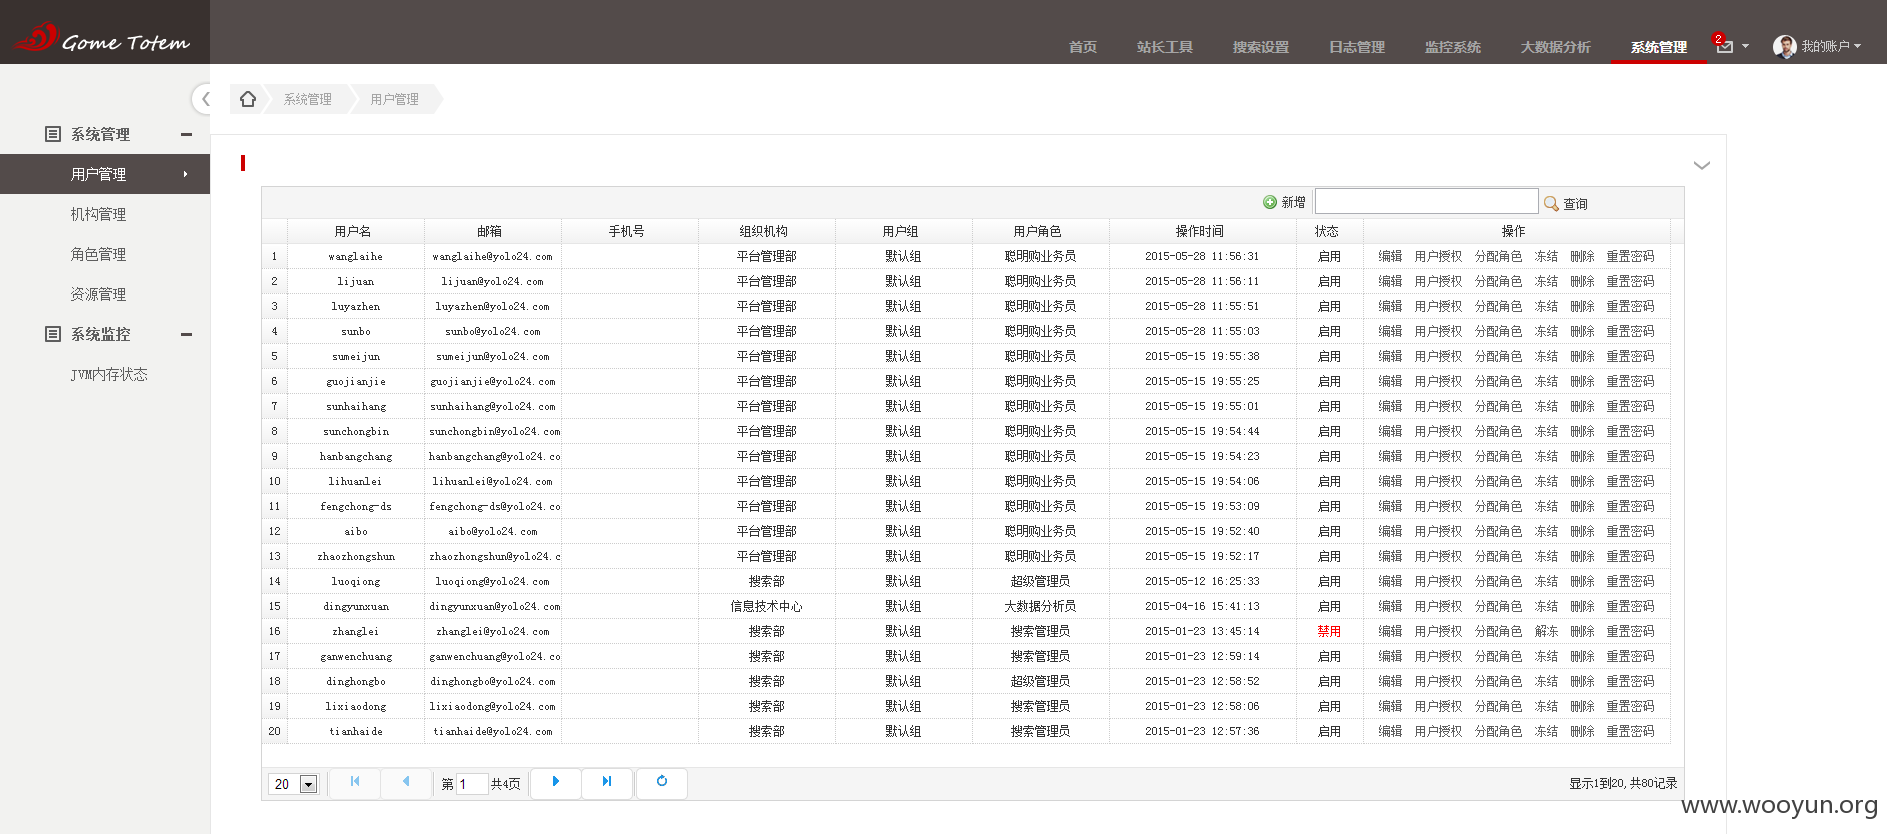
Task: Open the 我的账户 dropdown menu
Action: 1830,46
